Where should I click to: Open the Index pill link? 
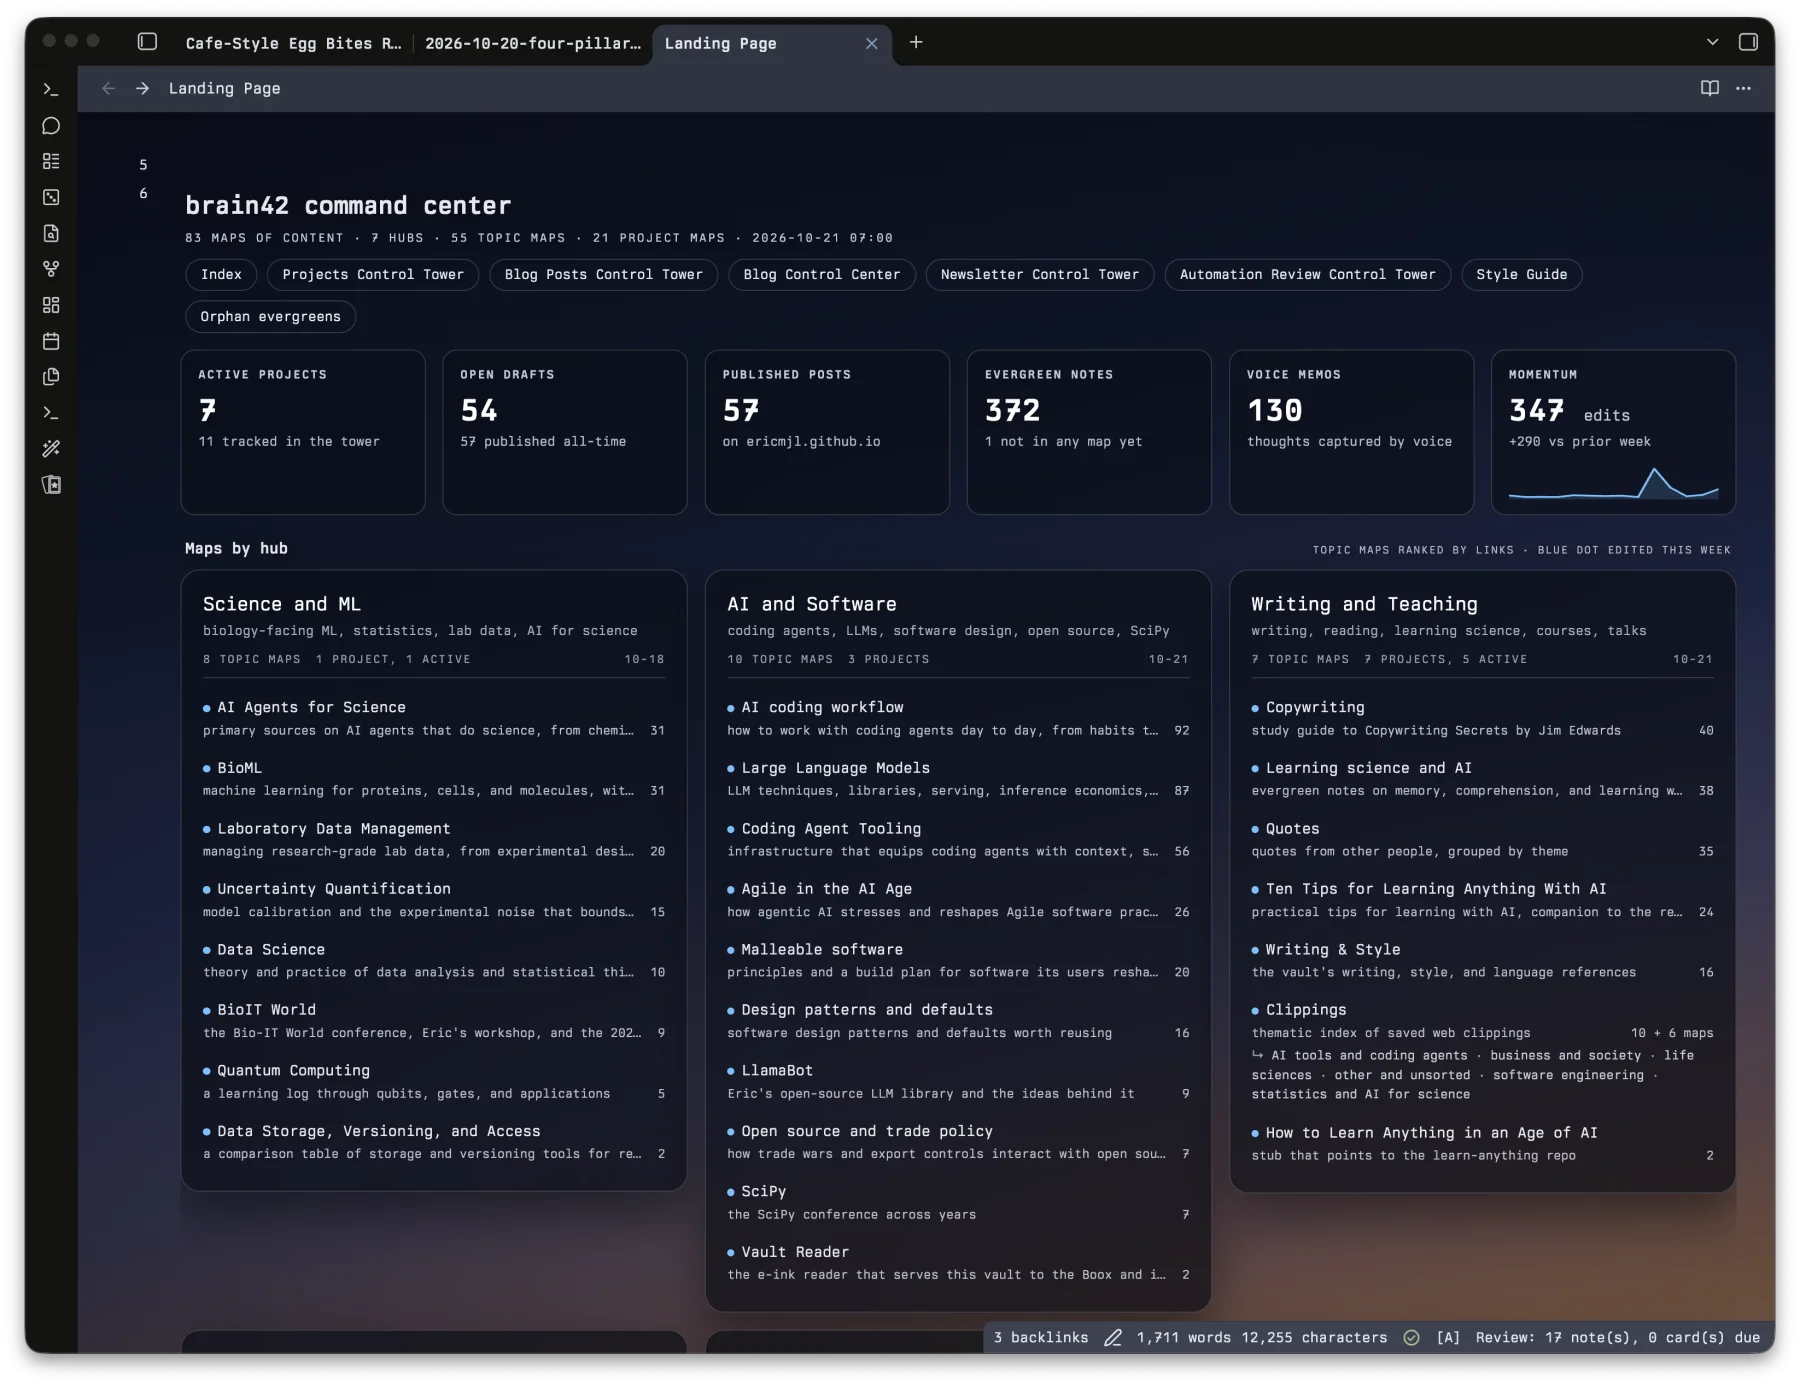(x=221, y=274)
